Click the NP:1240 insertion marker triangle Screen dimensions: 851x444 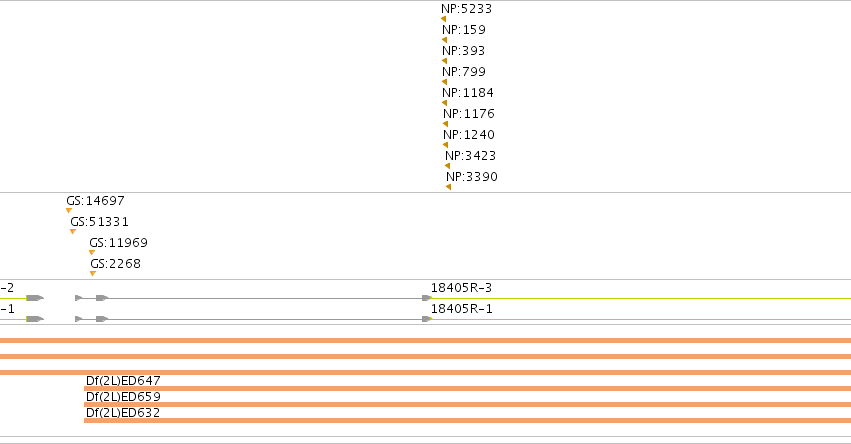pos(446,145)
